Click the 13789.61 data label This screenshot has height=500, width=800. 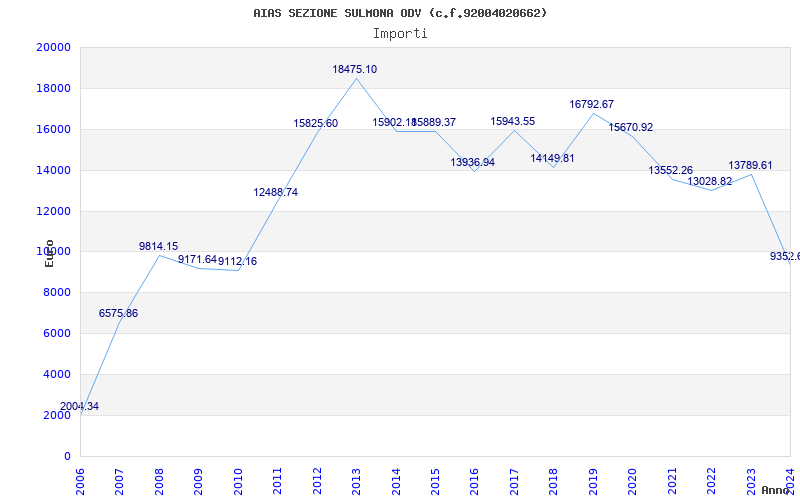(750, 165)
